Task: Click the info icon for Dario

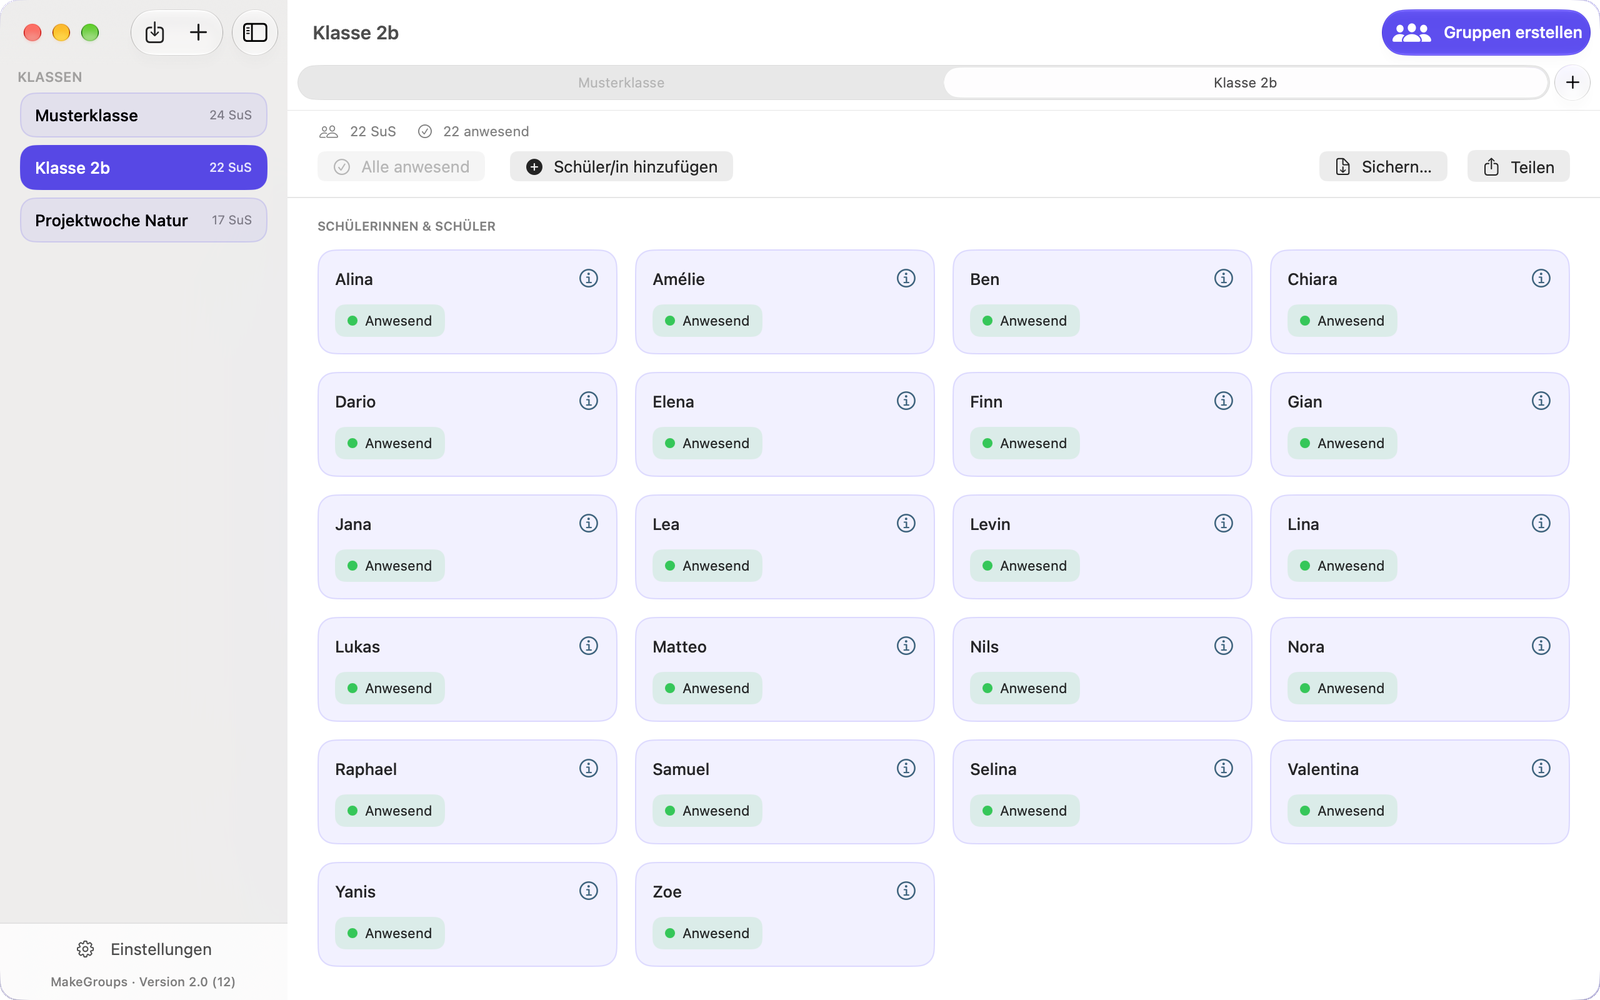Action: tap(589, 401)
